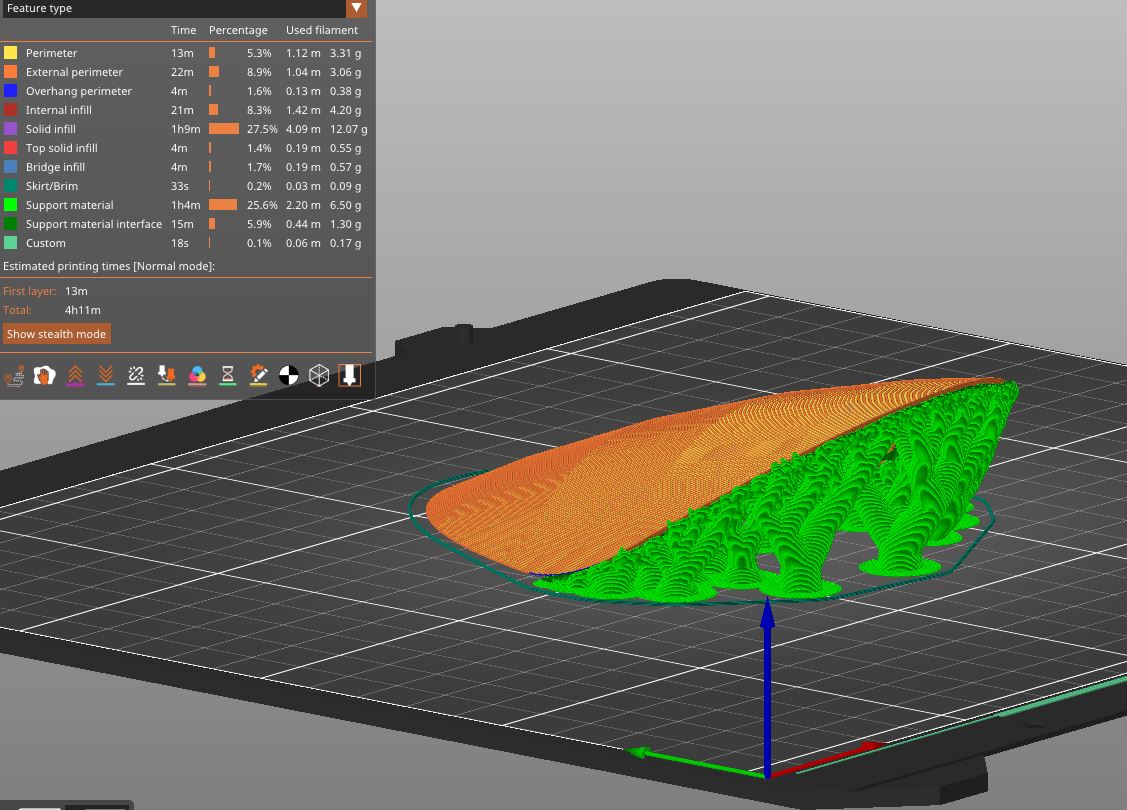
Task: Show deretractions with downward arrows icon
Action: pos(105,375)
